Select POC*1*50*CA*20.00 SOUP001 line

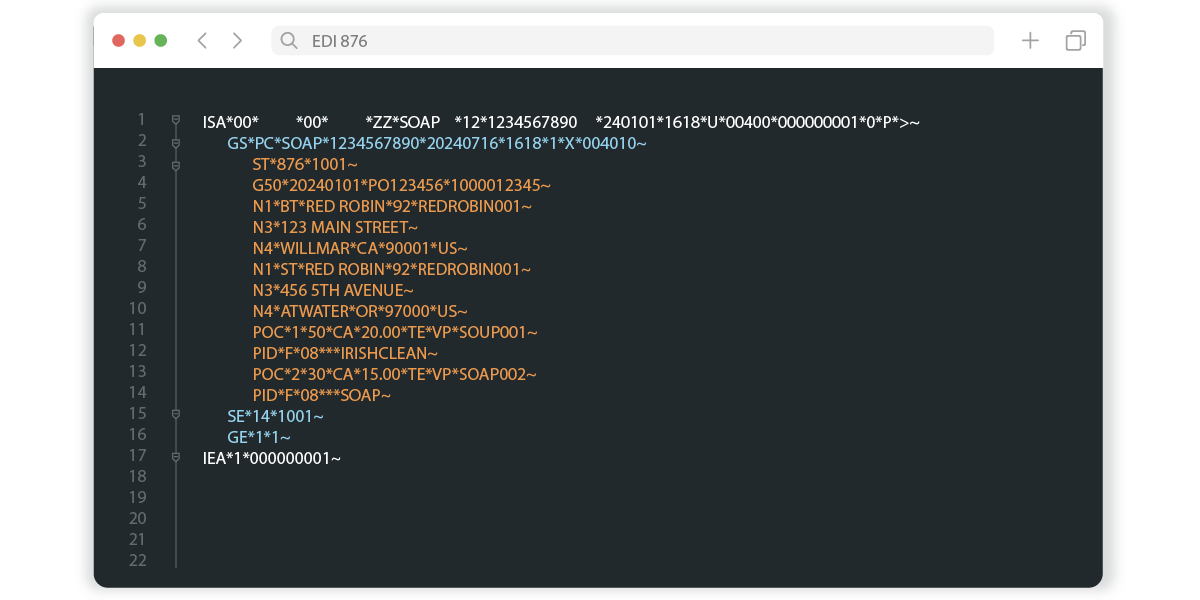(395, 332)
